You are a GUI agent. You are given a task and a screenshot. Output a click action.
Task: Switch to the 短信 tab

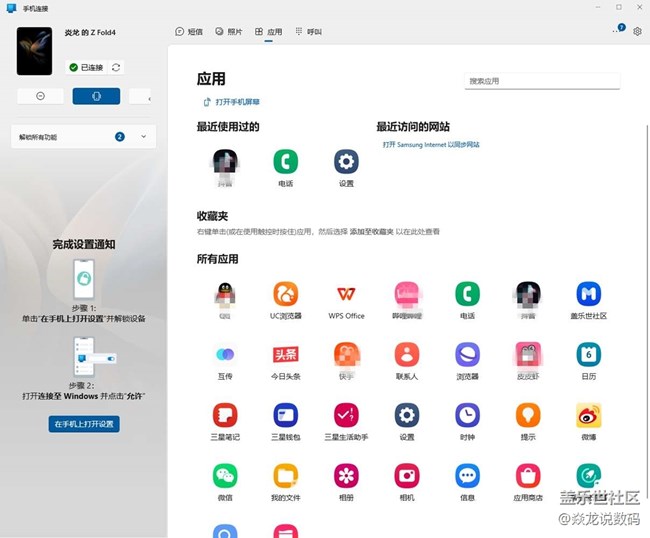pos(189,32)
